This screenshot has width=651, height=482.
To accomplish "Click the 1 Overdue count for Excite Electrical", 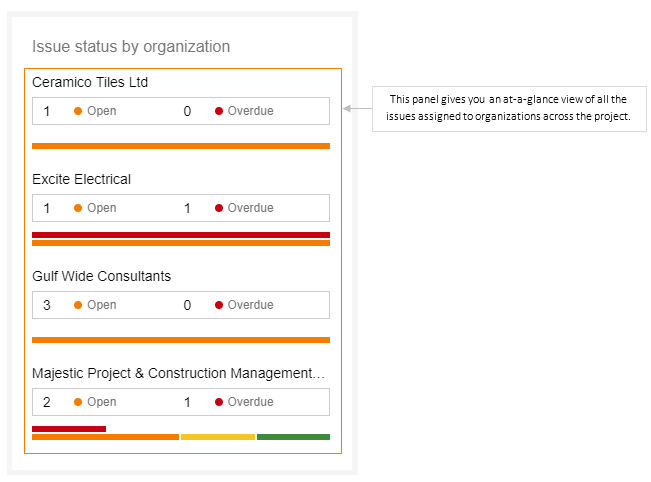I will (x=187, y=208).
